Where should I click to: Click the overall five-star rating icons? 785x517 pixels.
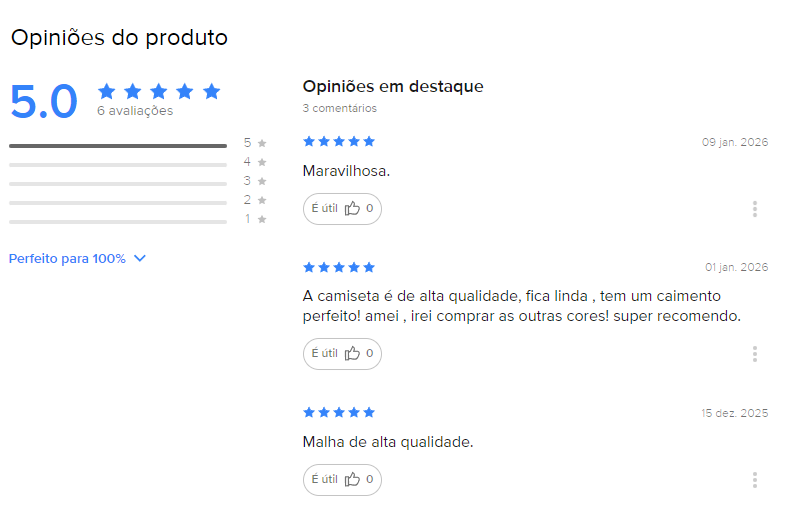(159, 91)
